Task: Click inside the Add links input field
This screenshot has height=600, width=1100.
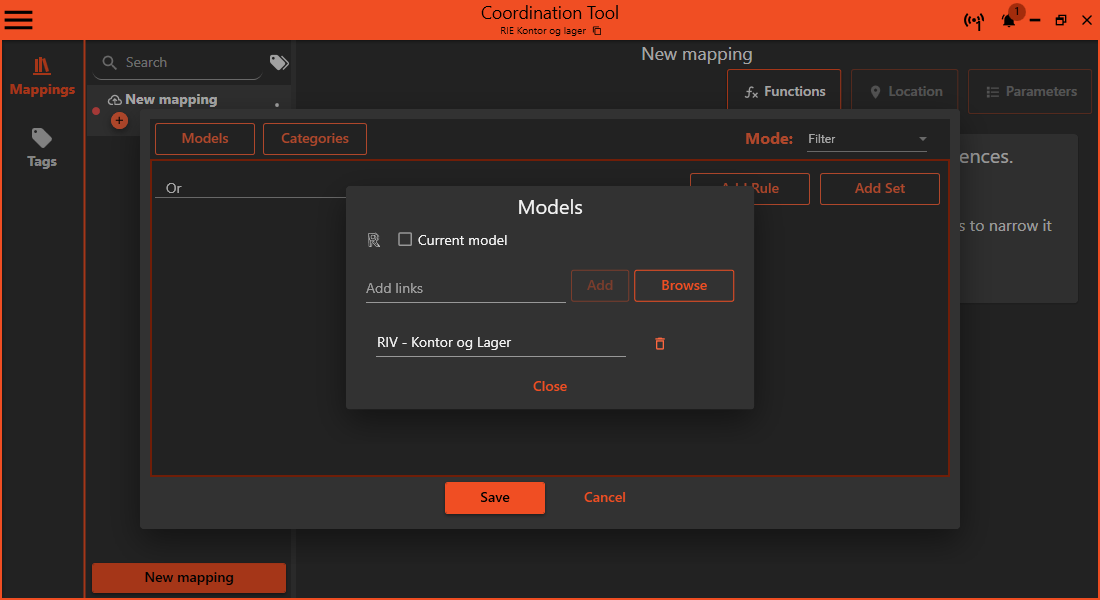Action: 465,287
